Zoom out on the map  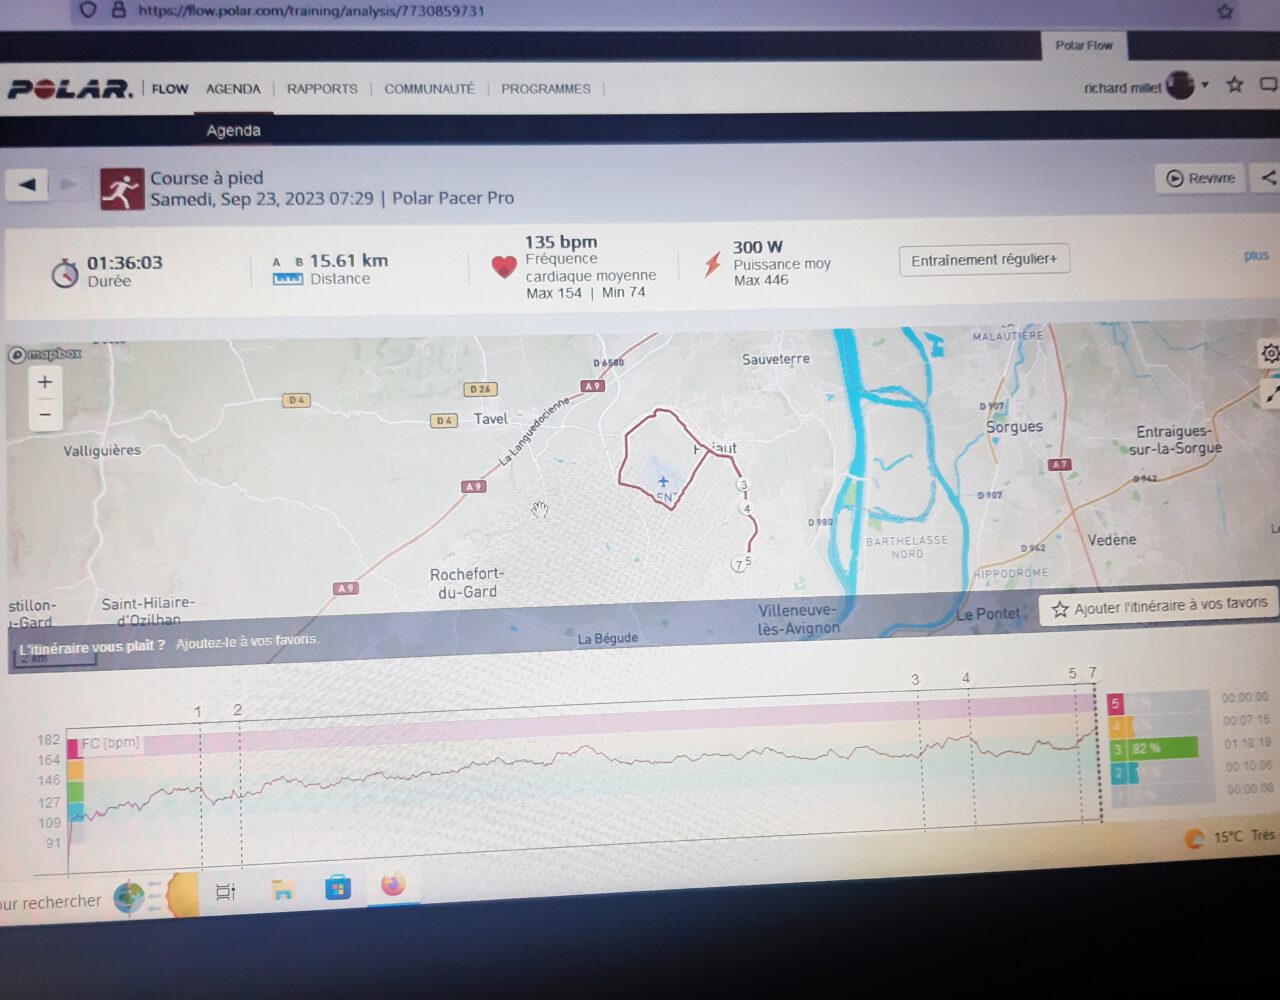44,414
